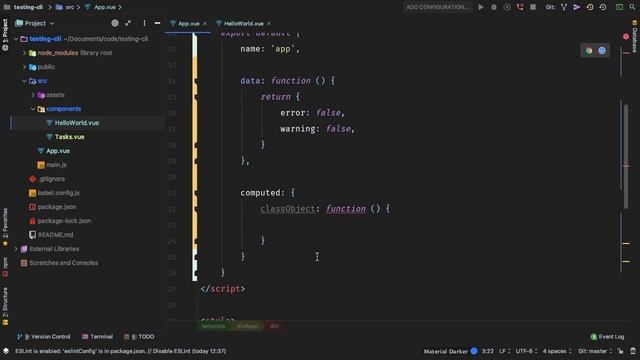Click the locate/scroll-from-source target icon
The height and width of the screenshot is (360, 640).
(x=115, y=23)
